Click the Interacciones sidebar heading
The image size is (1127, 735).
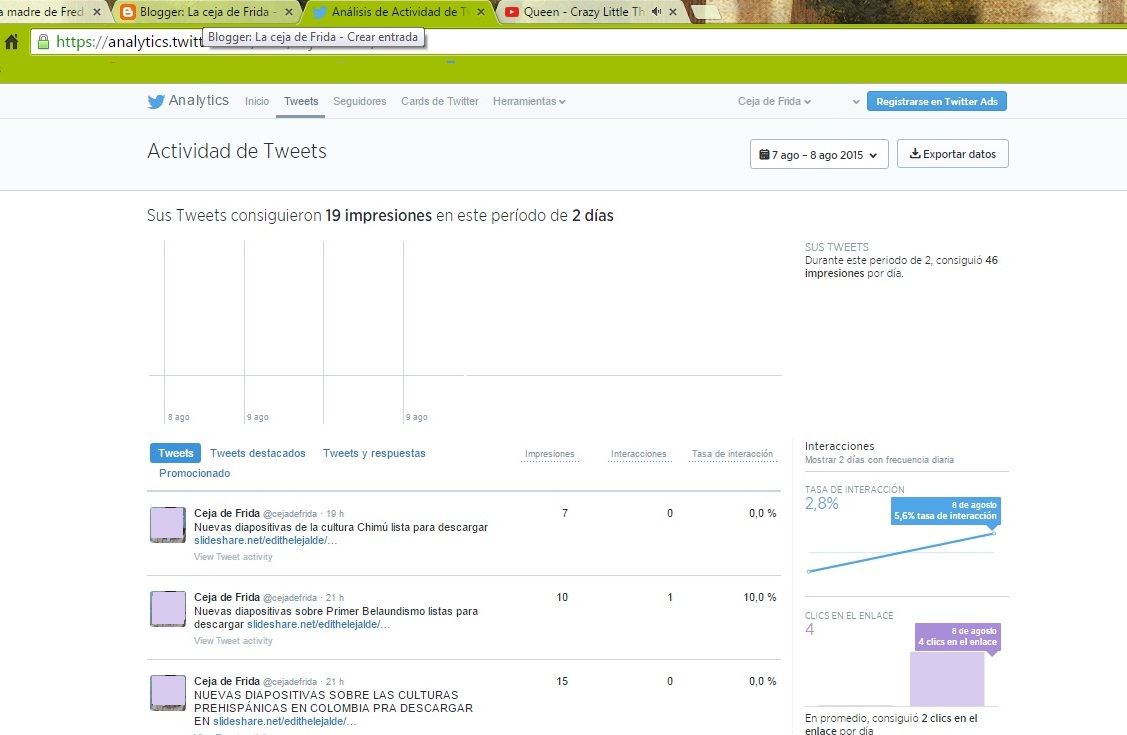[840, 446]
